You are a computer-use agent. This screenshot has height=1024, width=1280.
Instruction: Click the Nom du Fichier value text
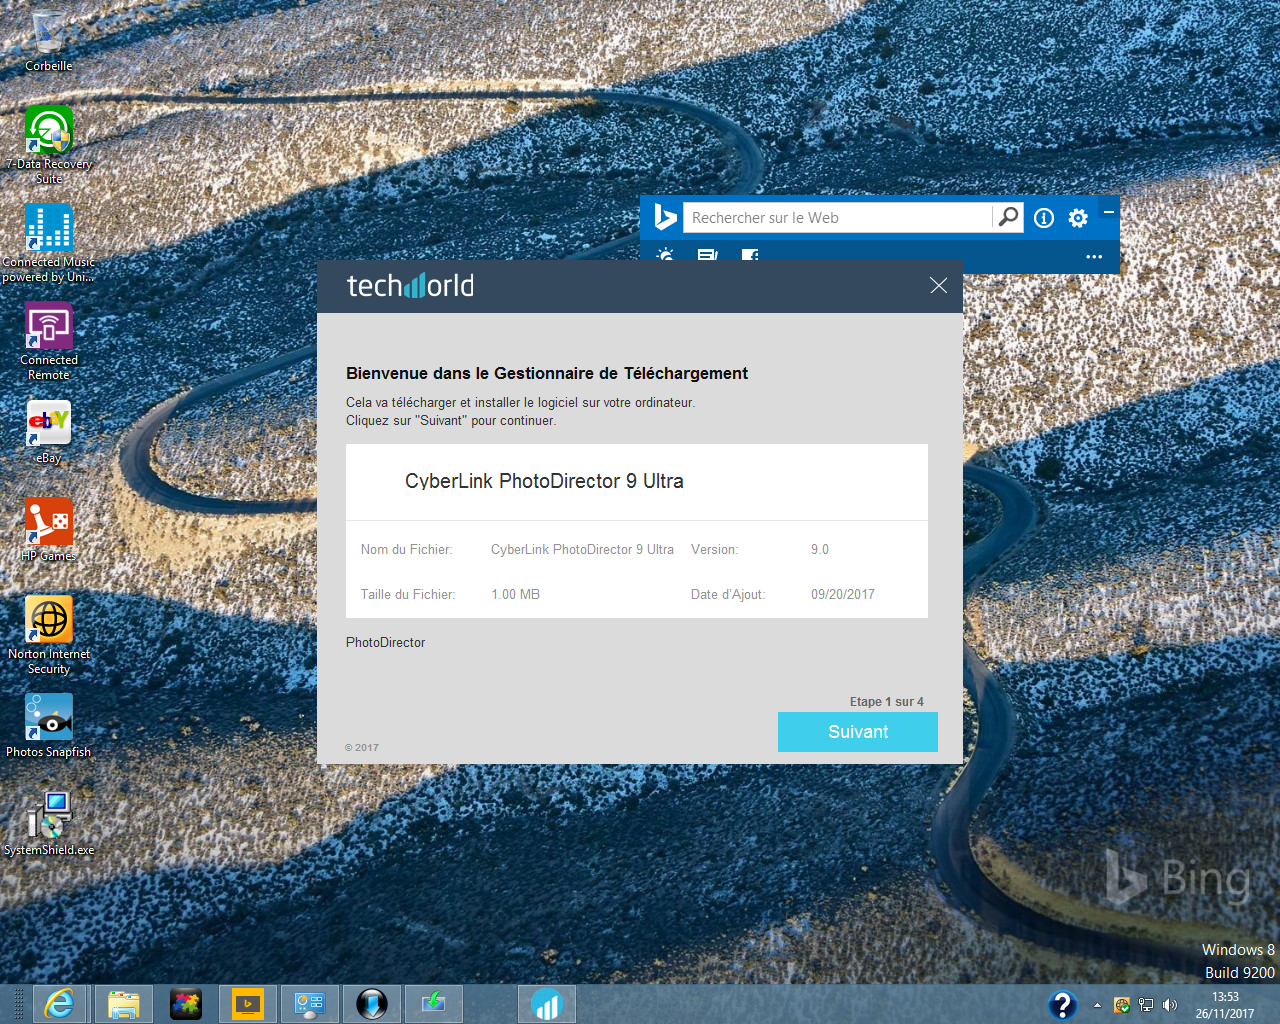point(582,549)
